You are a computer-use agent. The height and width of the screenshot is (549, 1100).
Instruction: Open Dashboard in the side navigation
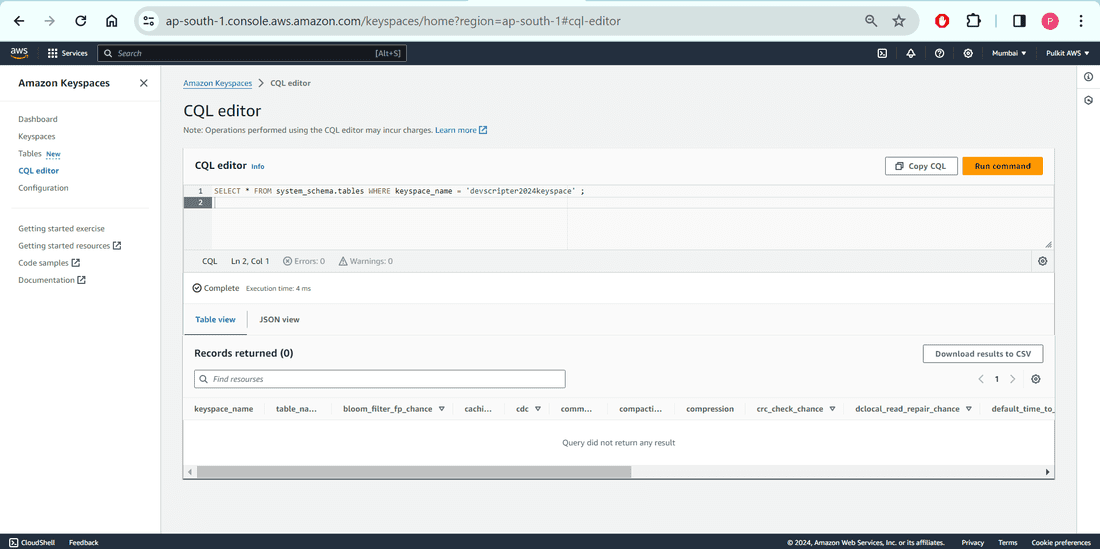38,119
